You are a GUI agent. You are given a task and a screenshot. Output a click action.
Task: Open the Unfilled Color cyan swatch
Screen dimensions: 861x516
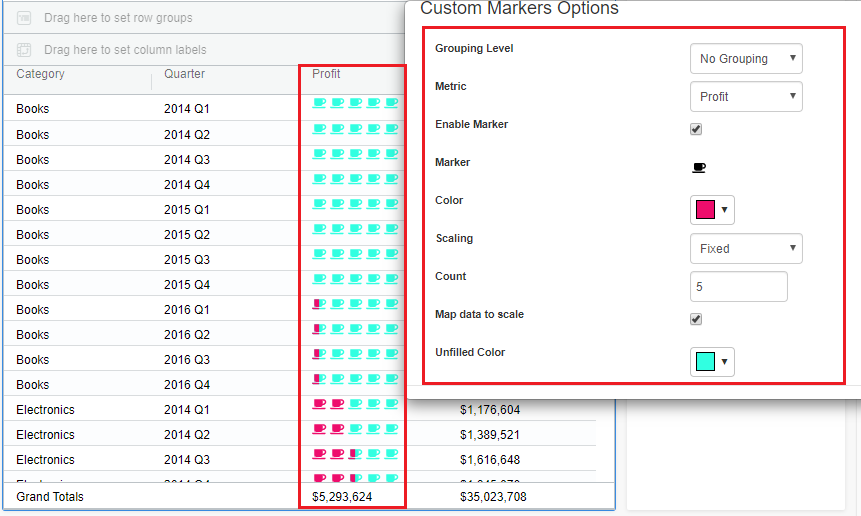[x=712, y=362]
